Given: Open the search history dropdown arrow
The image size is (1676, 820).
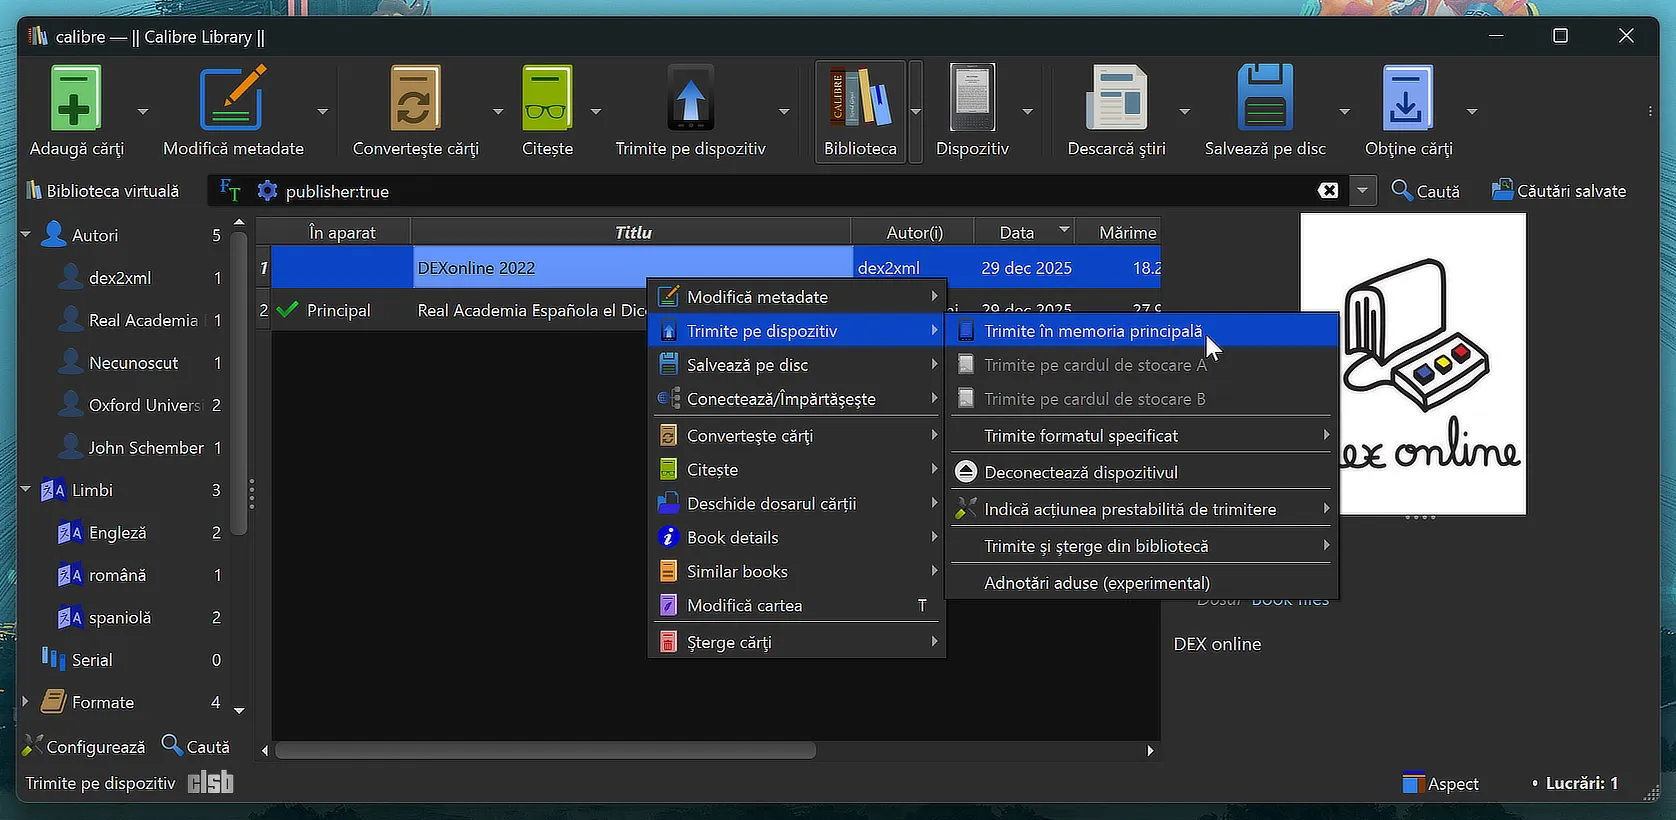Looking at the screenshot, I should (1362, 191).
